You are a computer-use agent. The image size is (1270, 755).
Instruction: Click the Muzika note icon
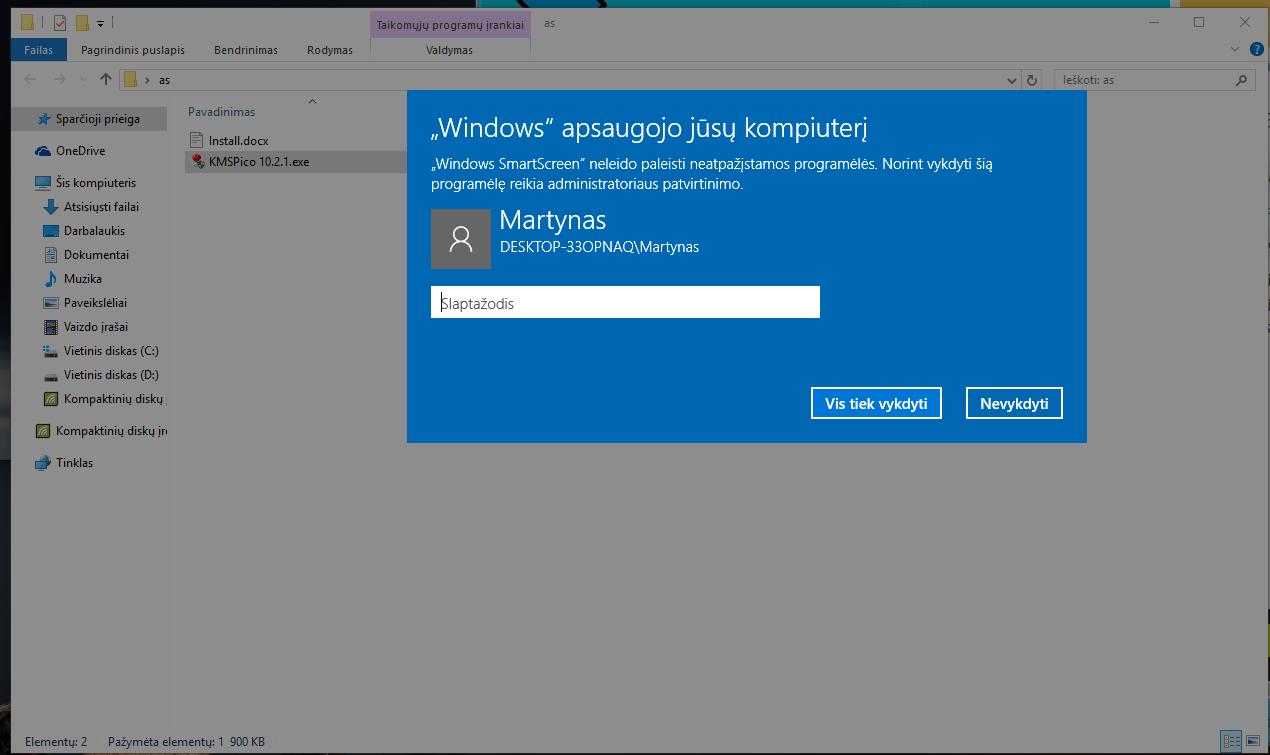pos(52,279)
